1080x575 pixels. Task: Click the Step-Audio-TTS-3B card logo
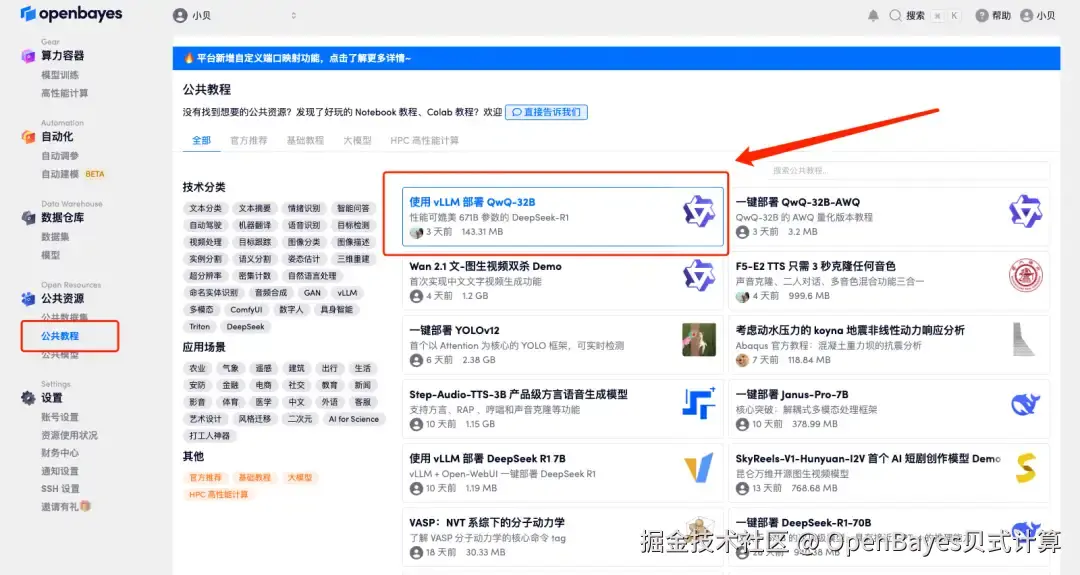click(698, 404)
